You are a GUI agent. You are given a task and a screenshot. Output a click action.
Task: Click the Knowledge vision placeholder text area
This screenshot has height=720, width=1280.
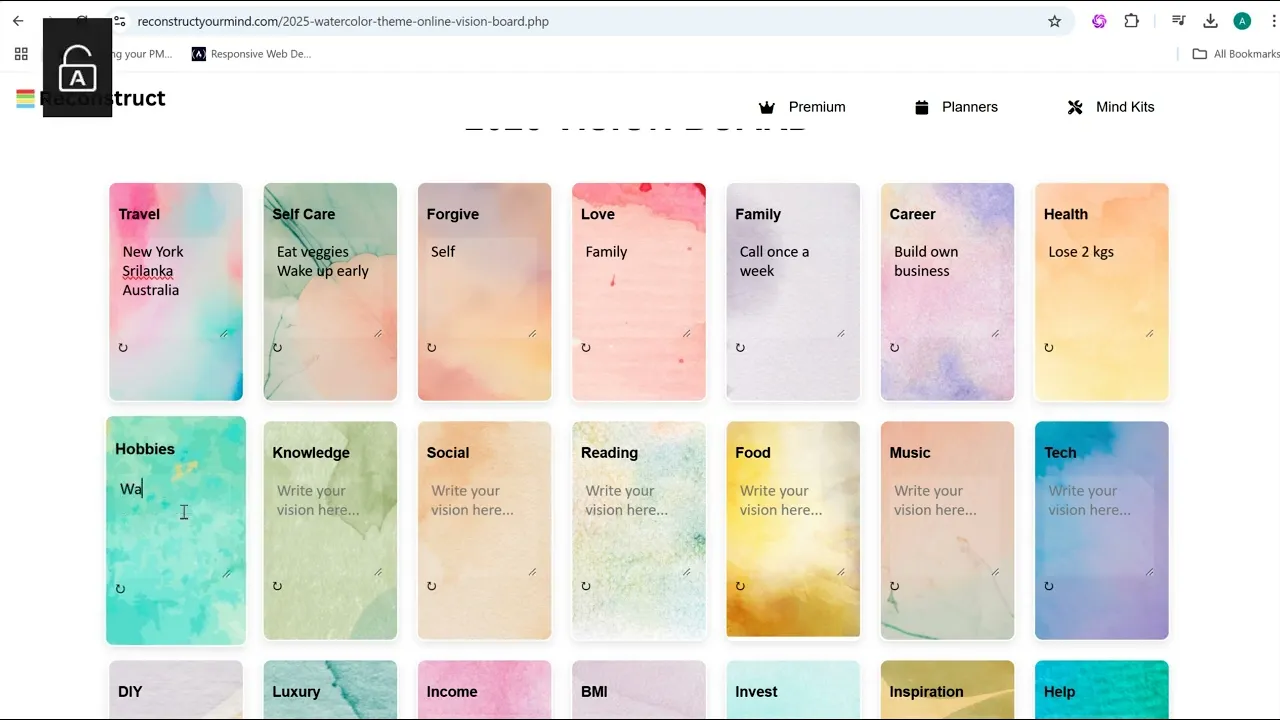click(330, 528)
